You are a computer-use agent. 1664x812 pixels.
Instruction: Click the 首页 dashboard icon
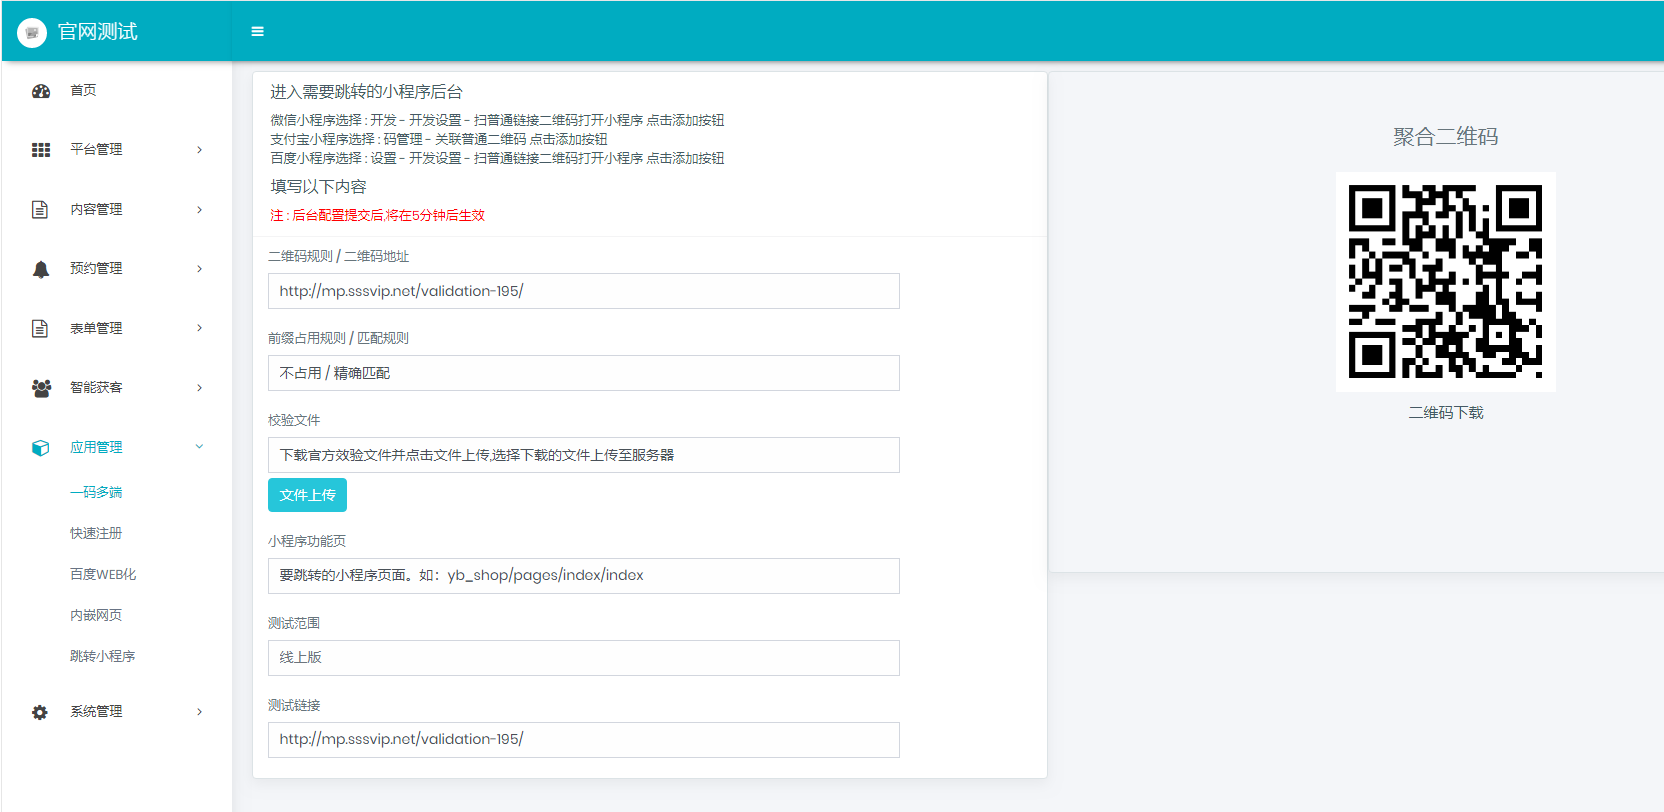41,91
